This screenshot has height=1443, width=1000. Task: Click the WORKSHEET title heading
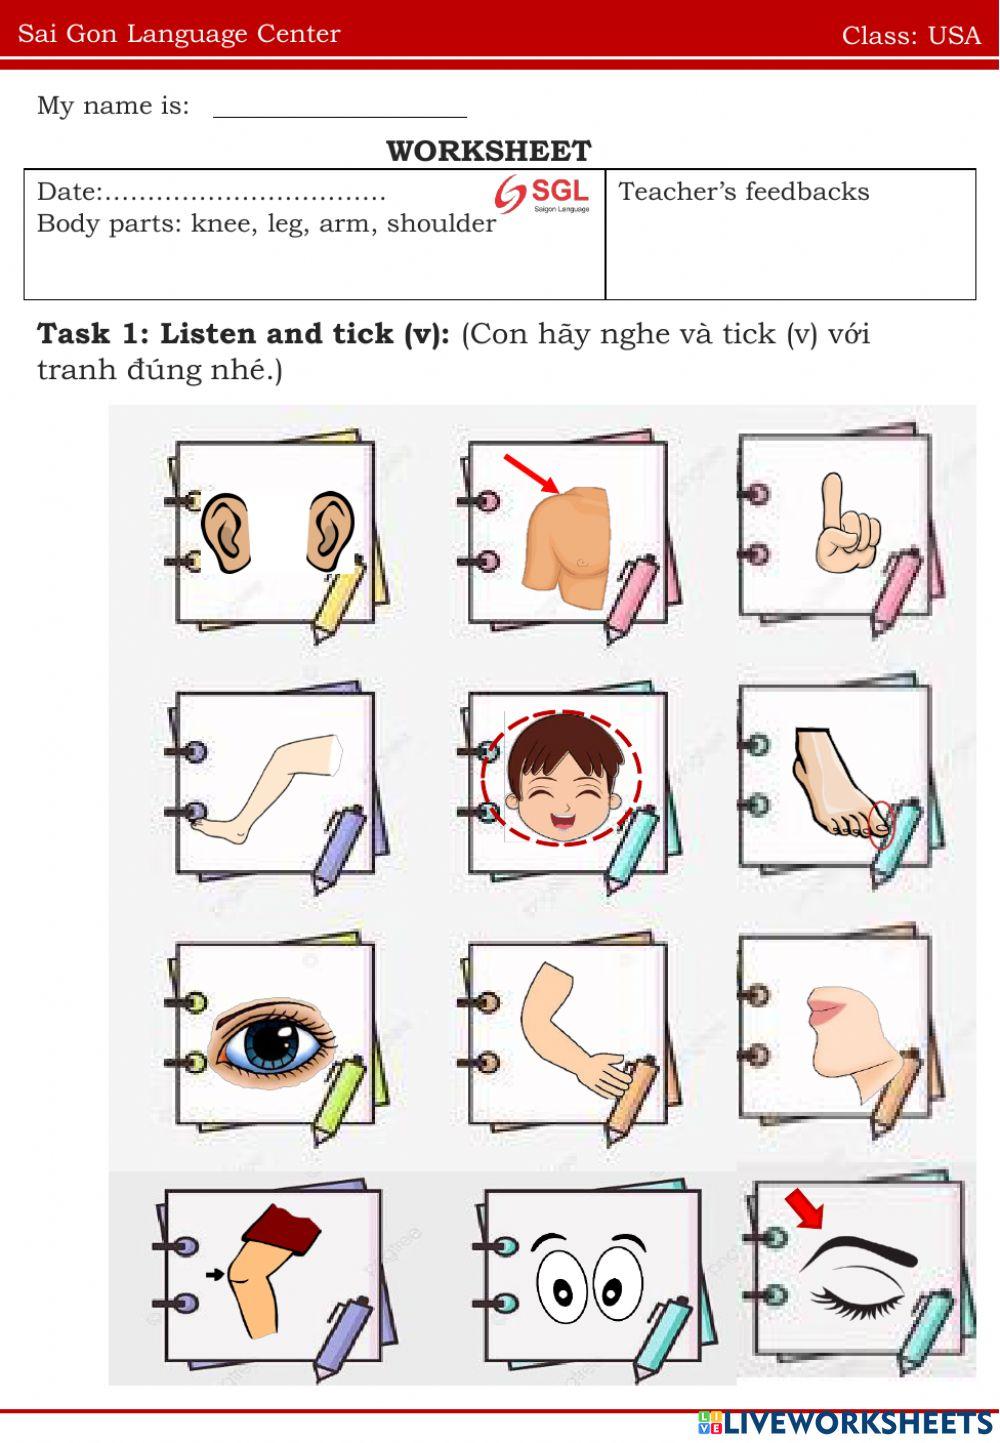[489, 151]
